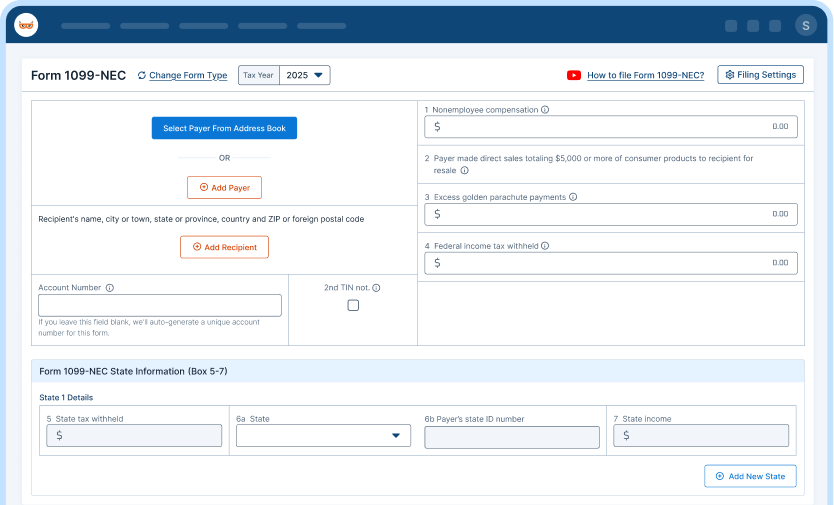Focus the Excess golden parachute payments field
Screen dimensions: 834x505
click(x=611, y=214)
